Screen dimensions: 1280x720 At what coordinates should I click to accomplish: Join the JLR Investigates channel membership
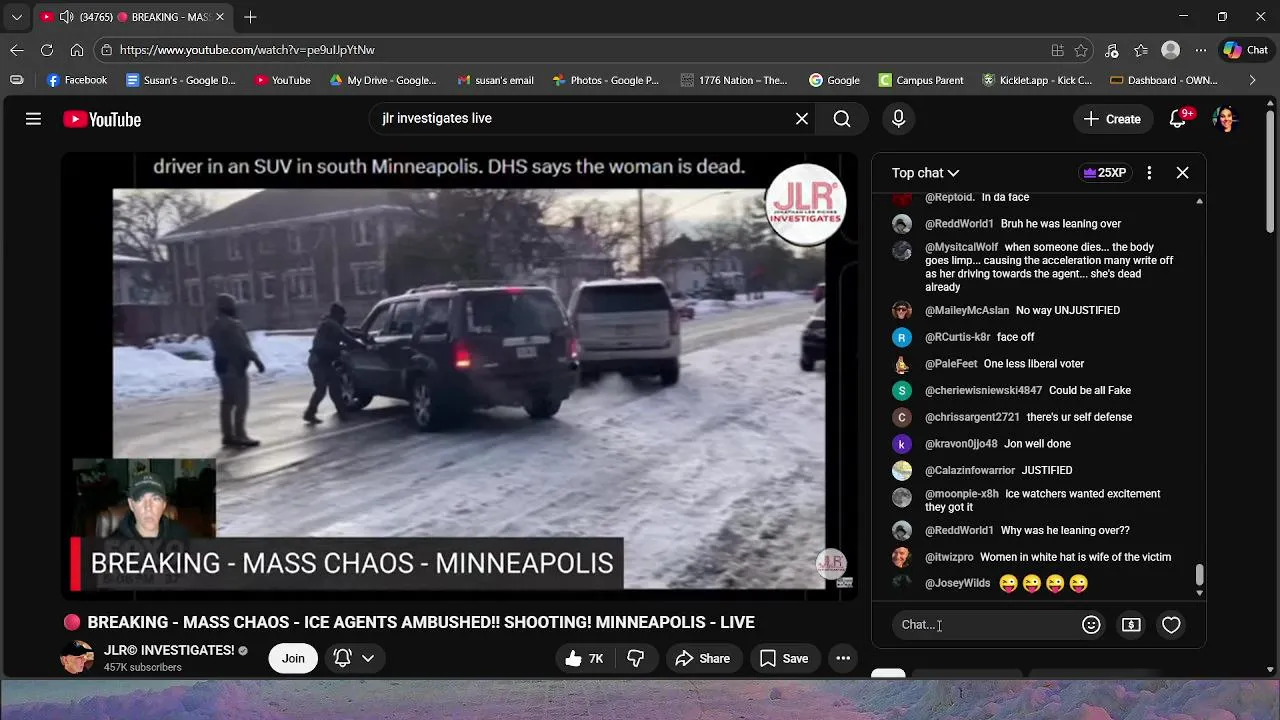(x=293, y=658)
